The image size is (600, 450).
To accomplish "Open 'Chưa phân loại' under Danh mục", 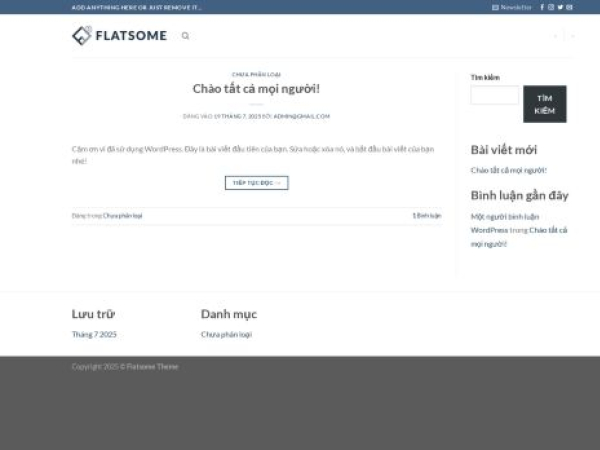I will [x=226, y=334].
